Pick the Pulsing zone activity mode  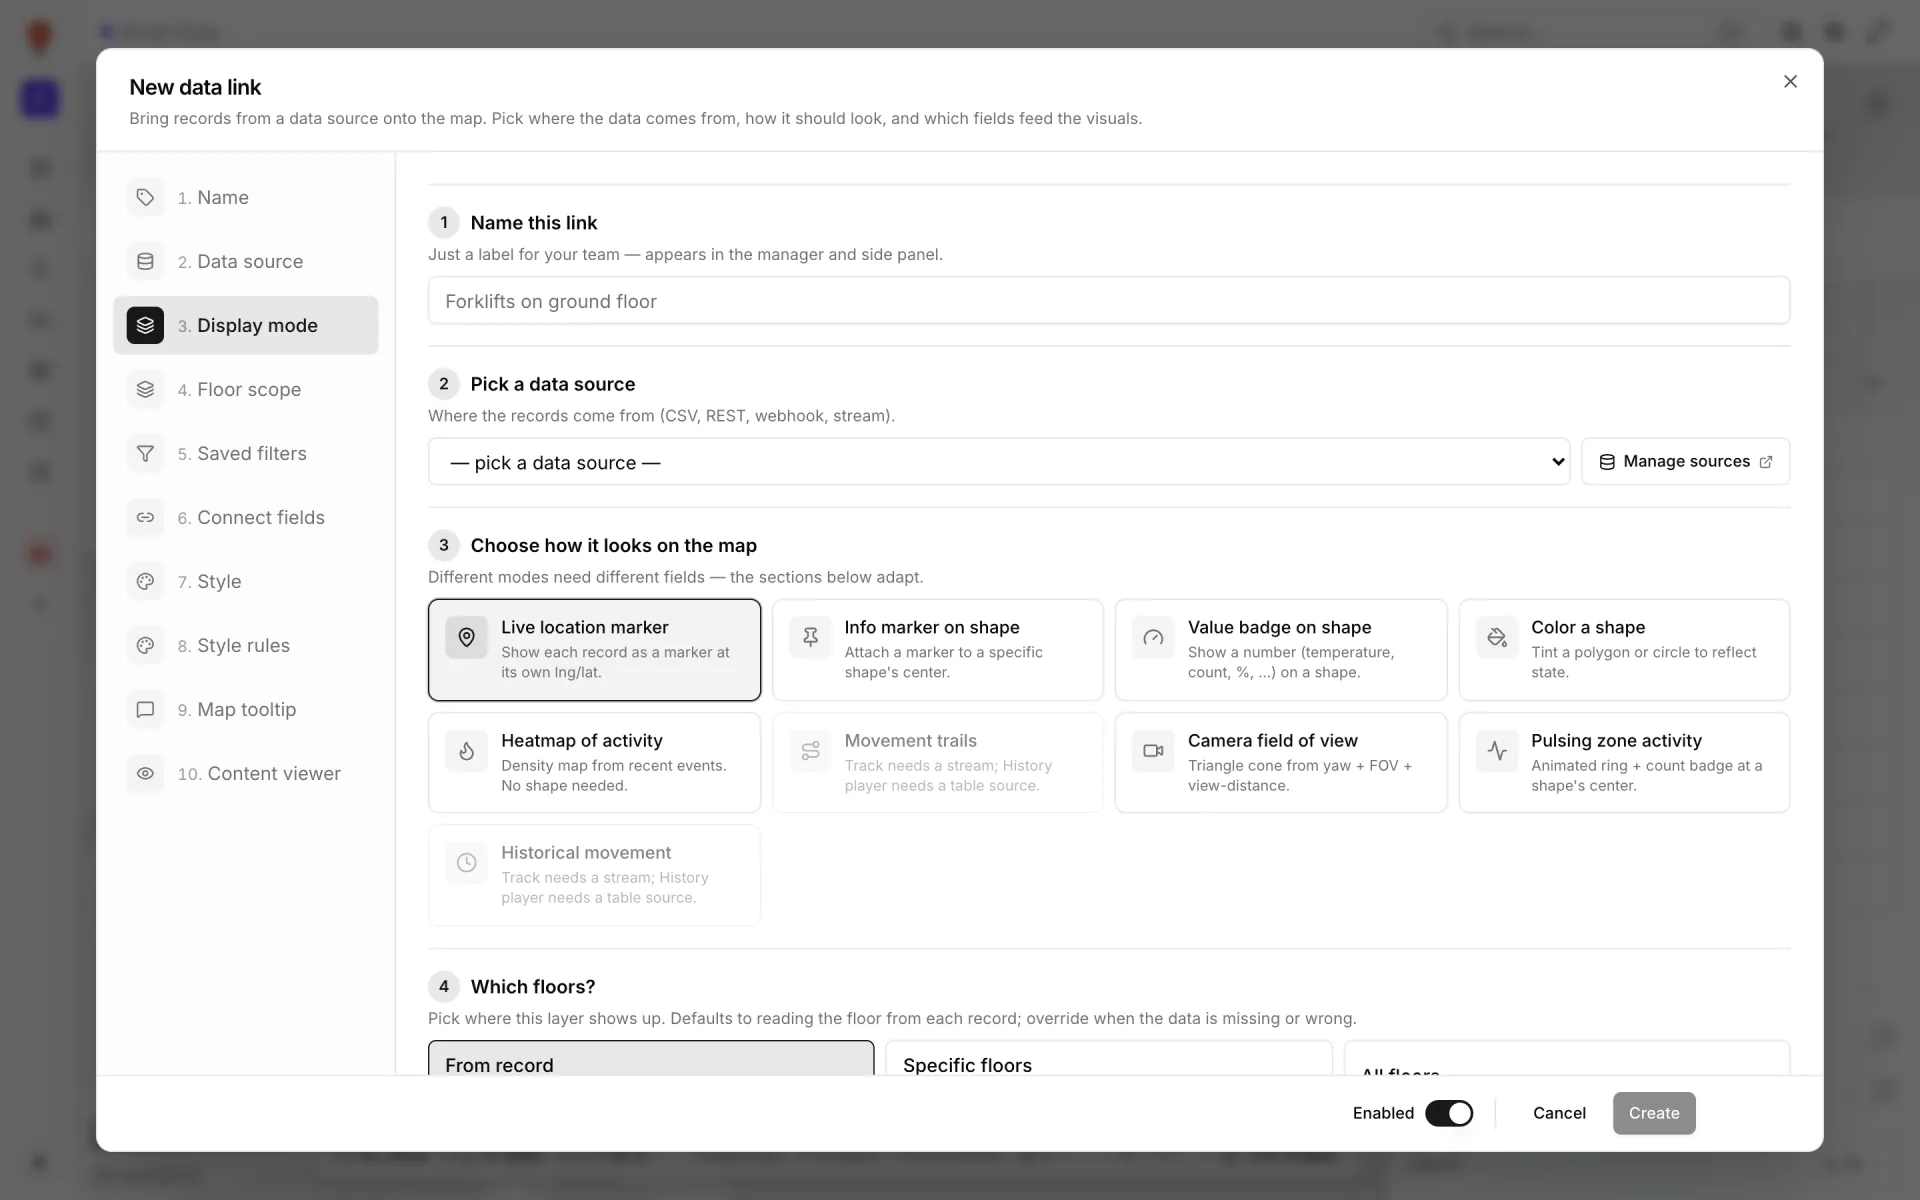pos(1624,762)
